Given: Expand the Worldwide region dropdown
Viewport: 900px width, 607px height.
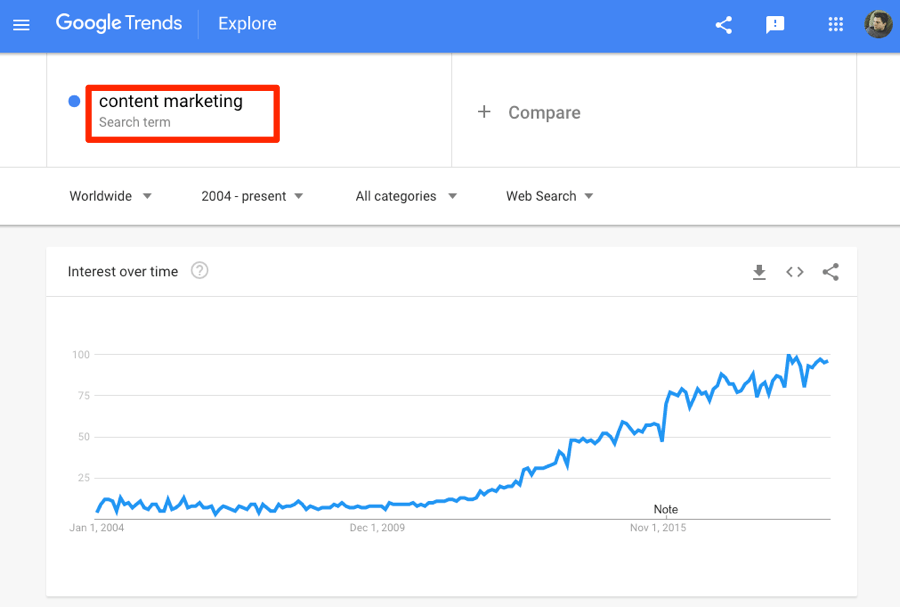Looking at the screenshot, I should (x=110, y=196).
